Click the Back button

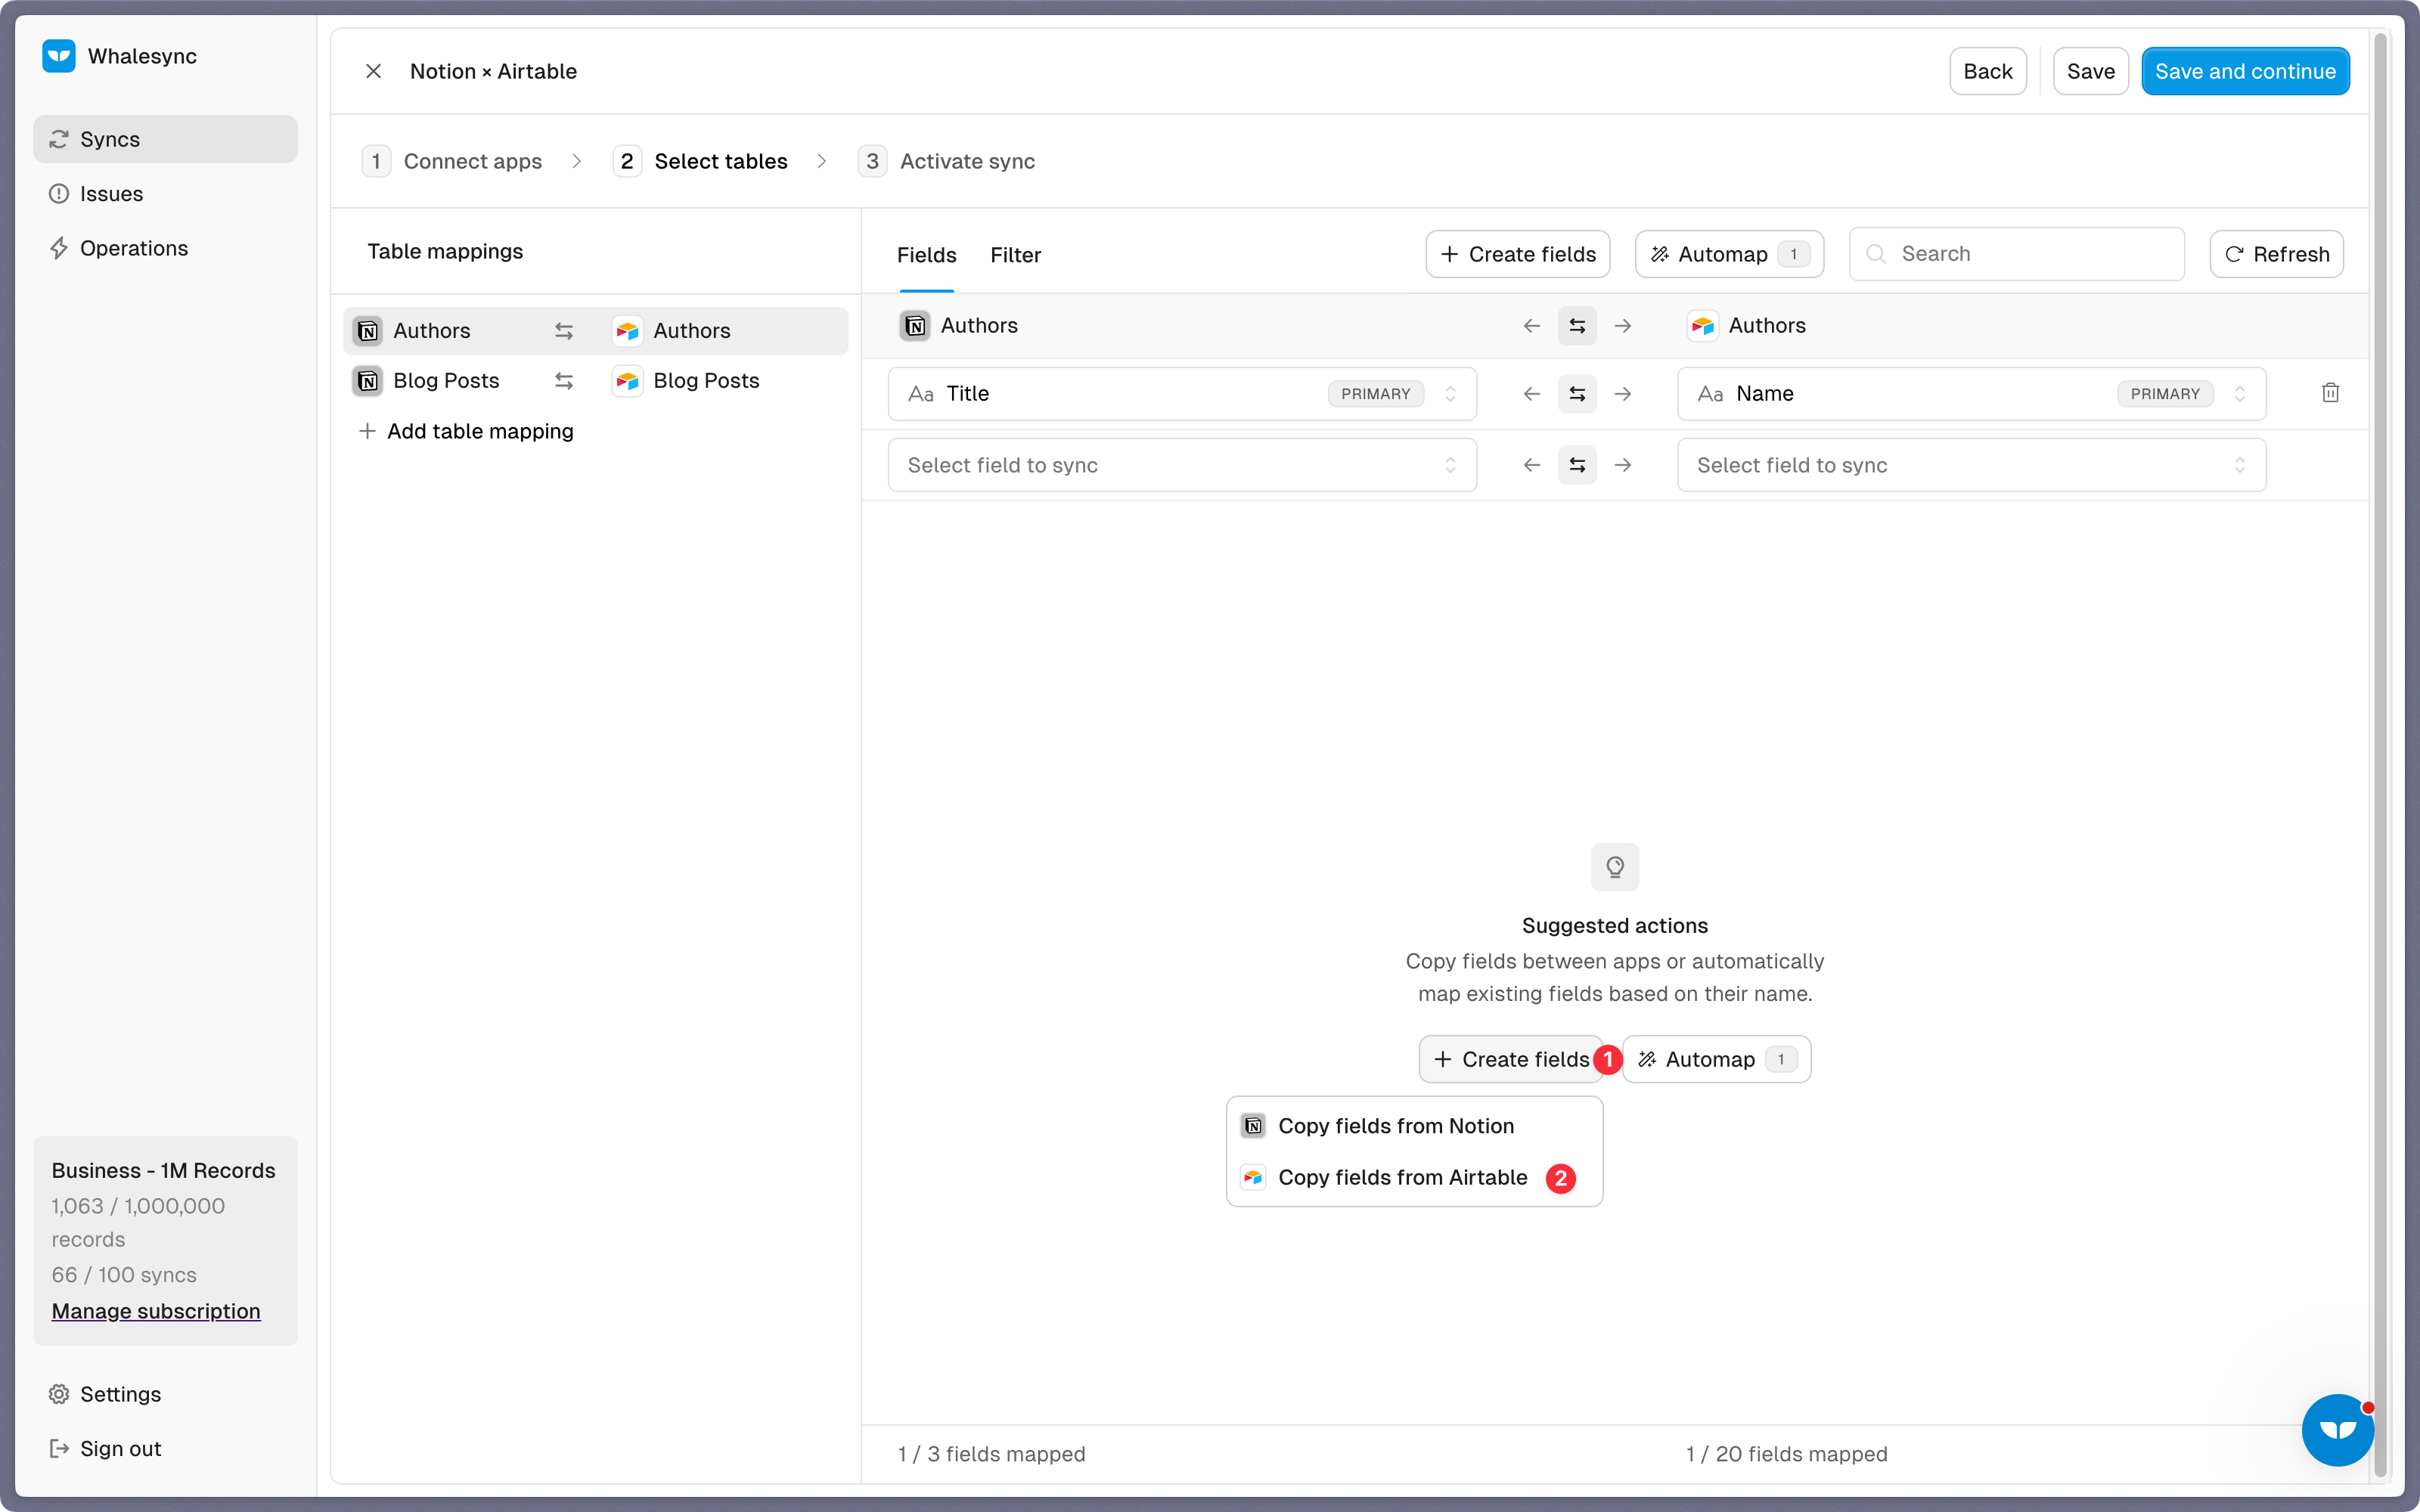coord(1987,71)
